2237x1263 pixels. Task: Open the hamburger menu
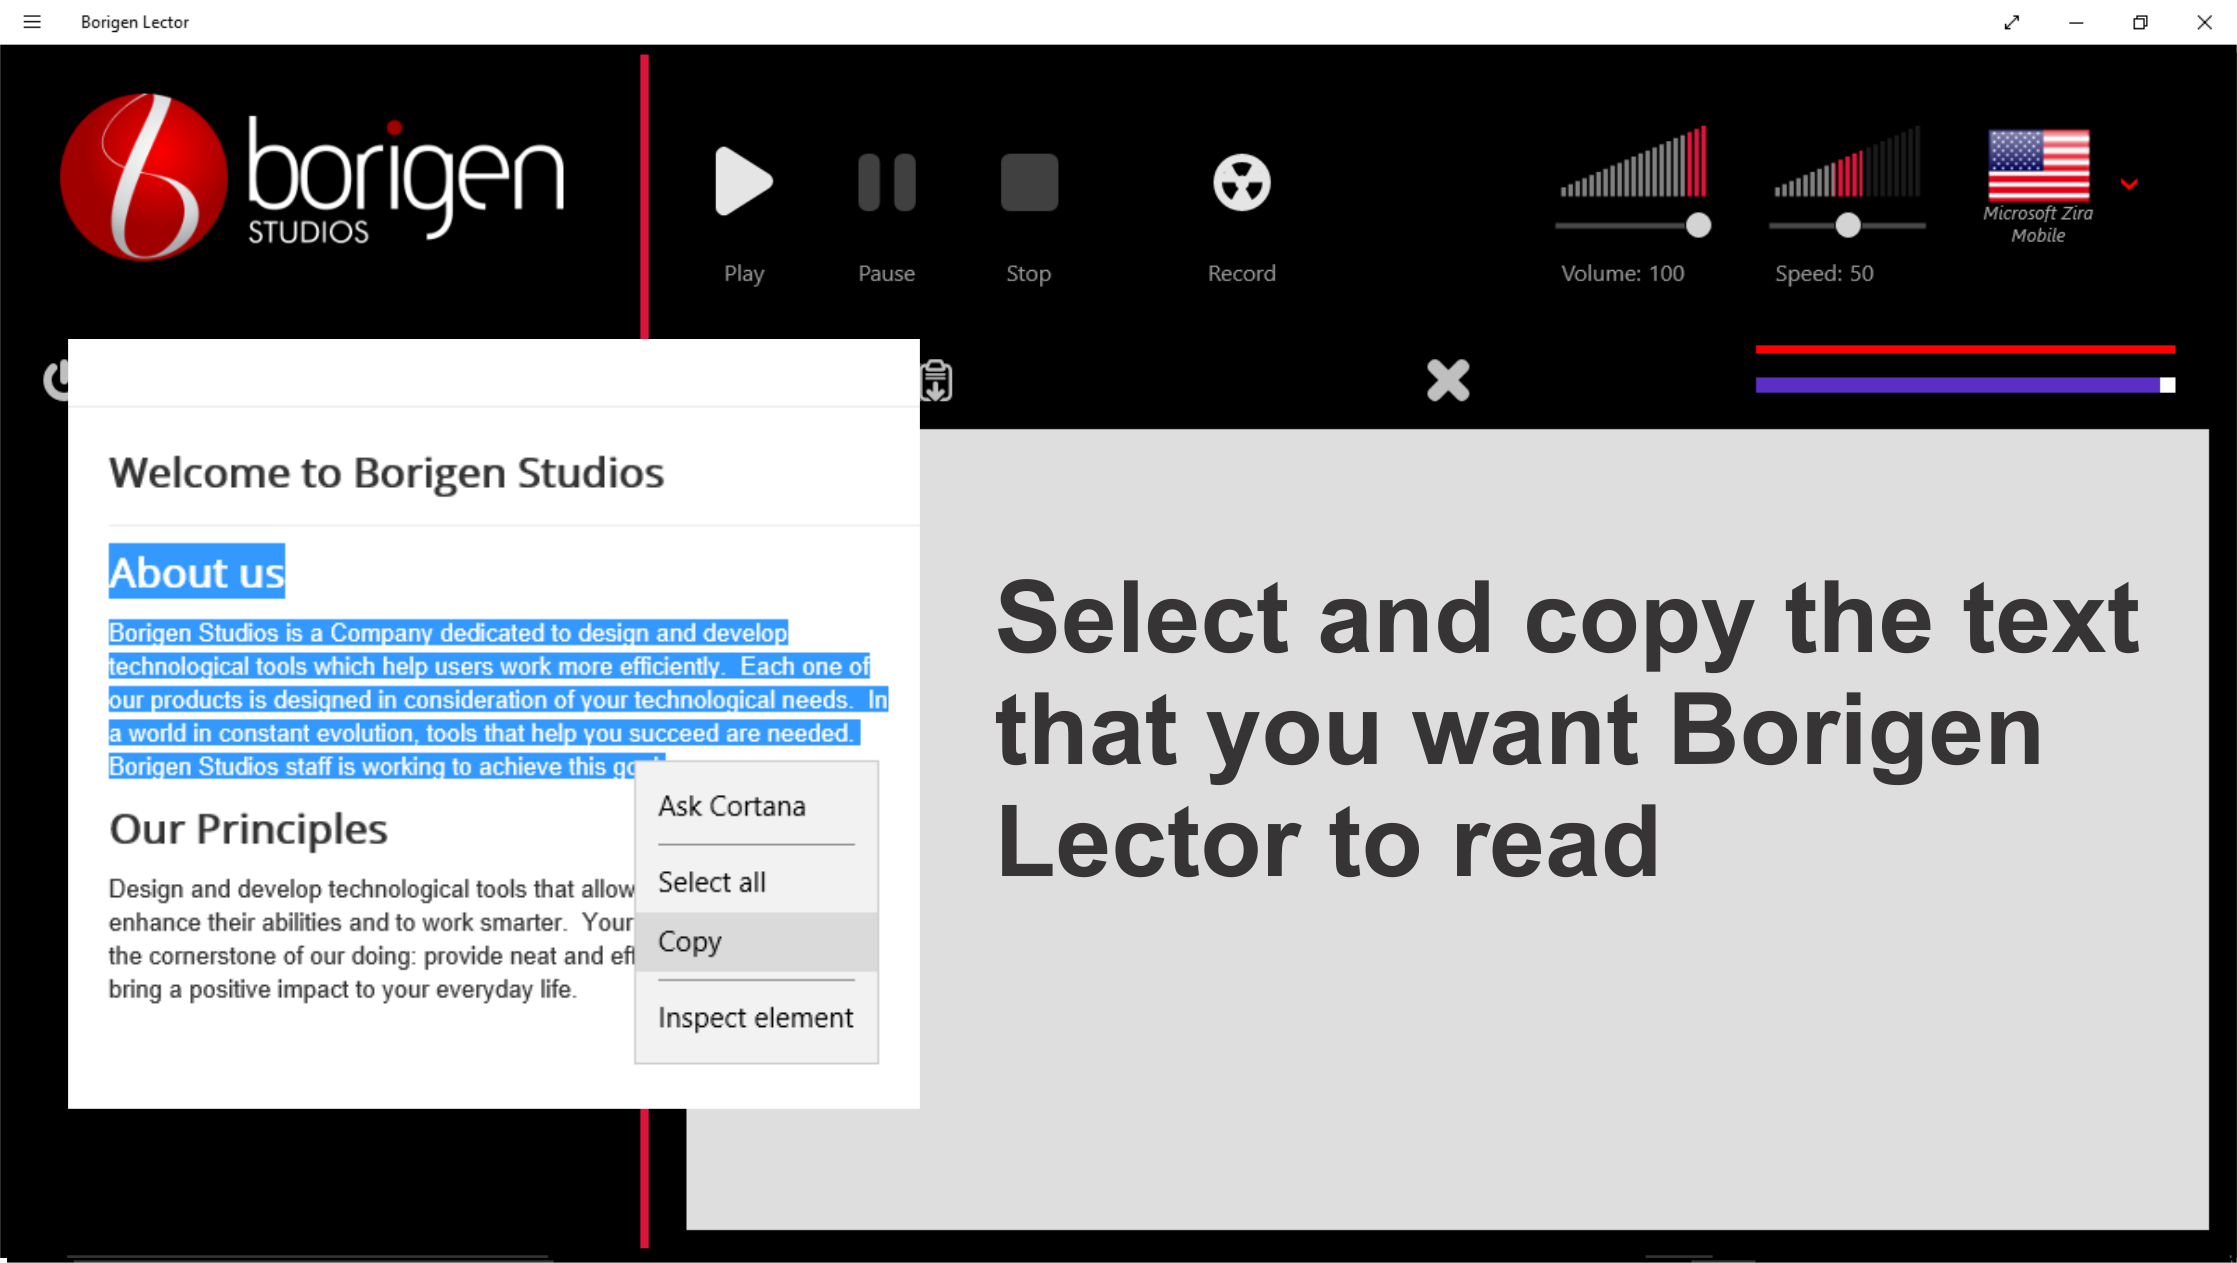tap(32, 22)
